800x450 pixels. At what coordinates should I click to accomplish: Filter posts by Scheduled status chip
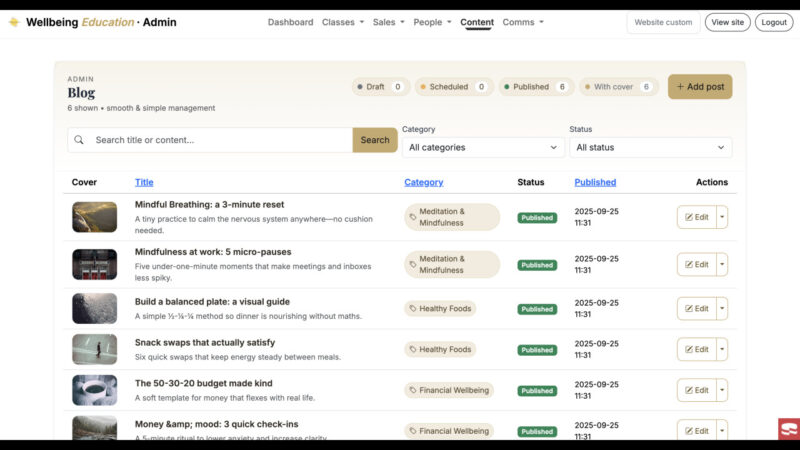454,87
